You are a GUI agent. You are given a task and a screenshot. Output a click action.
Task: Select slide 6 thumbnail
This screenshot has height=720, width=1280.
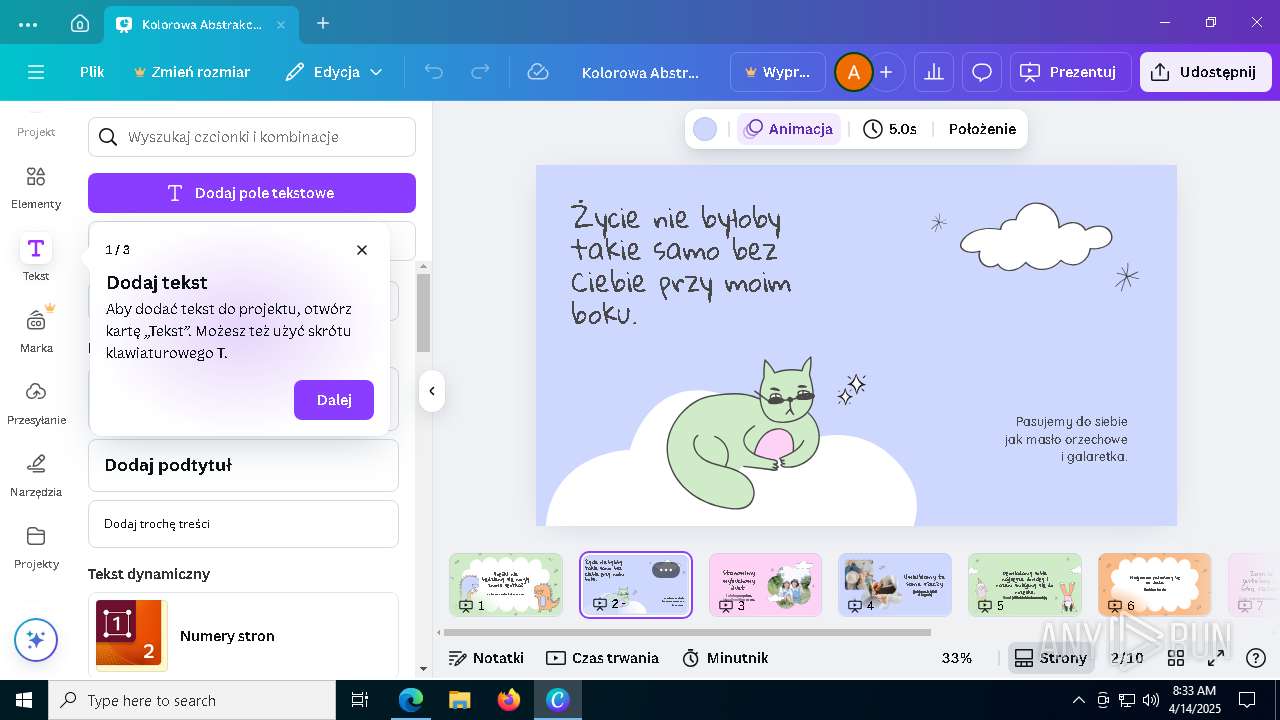pyautogui.click(x=1154, y=584)
